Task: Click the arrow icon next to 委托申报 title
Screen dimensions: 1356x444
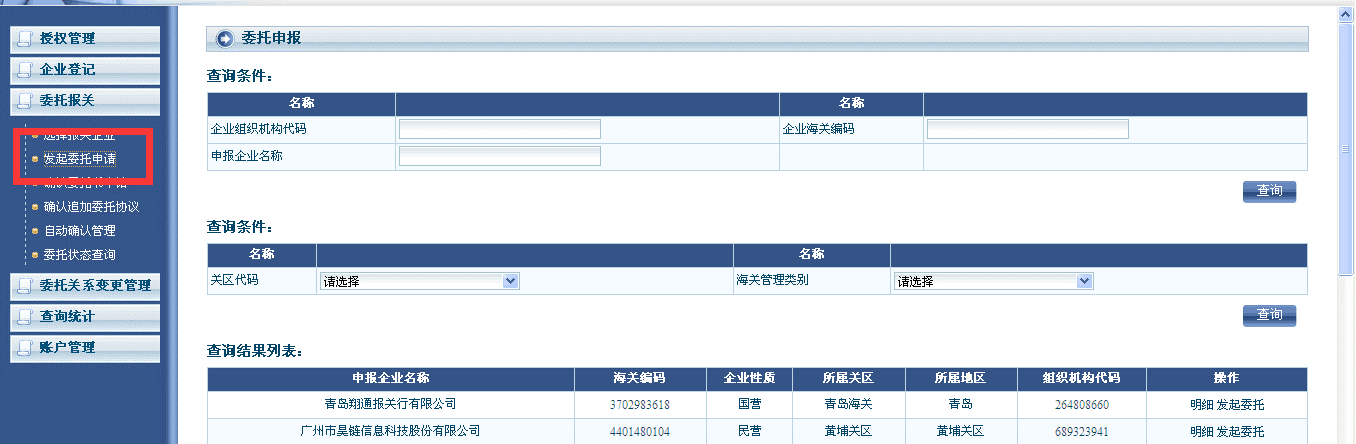Action: tap(225, 39)
